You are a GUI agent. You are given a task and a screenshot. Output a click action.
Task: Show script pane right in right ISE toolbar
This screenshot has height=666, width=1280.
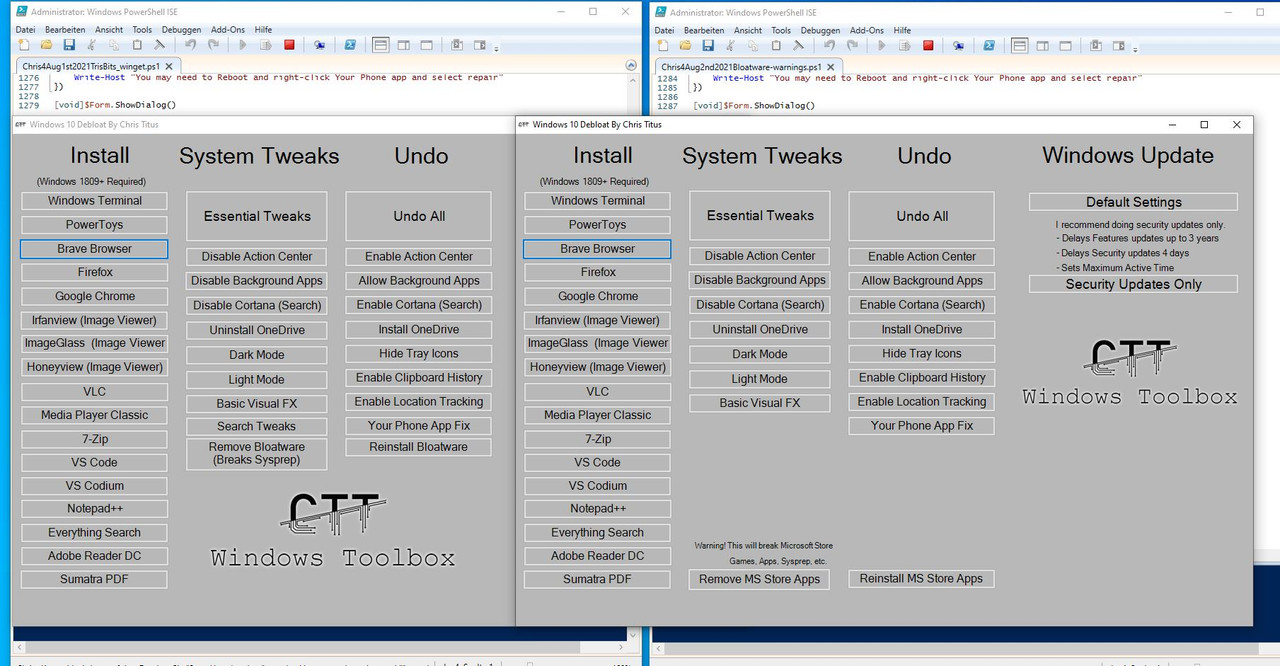(x=1042, y=45)
